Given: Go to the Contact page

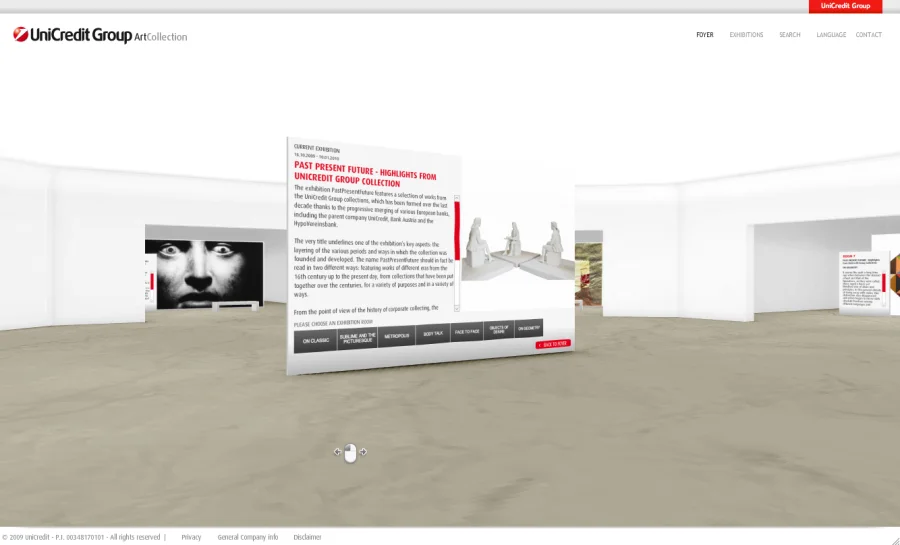Looking at the screenshot, I should point(869,35).
